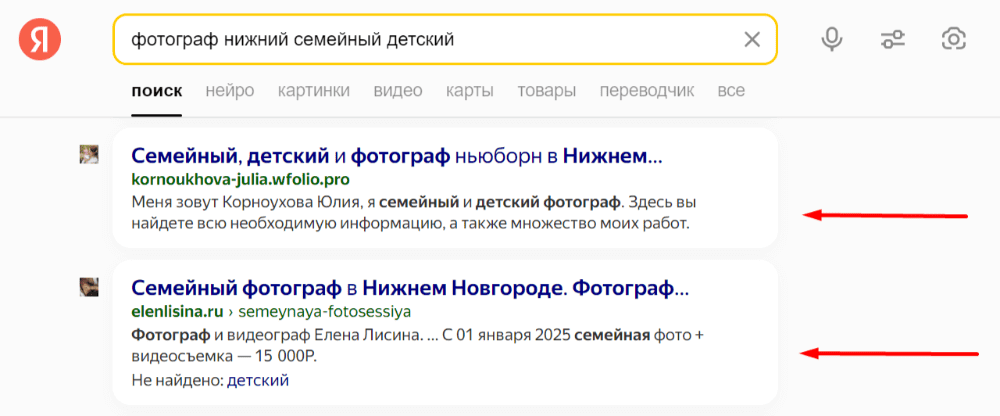Visit the elenlisina.ru domain link
The height and width of the screenshot is (416, 1000).
(x=177, y=313)
